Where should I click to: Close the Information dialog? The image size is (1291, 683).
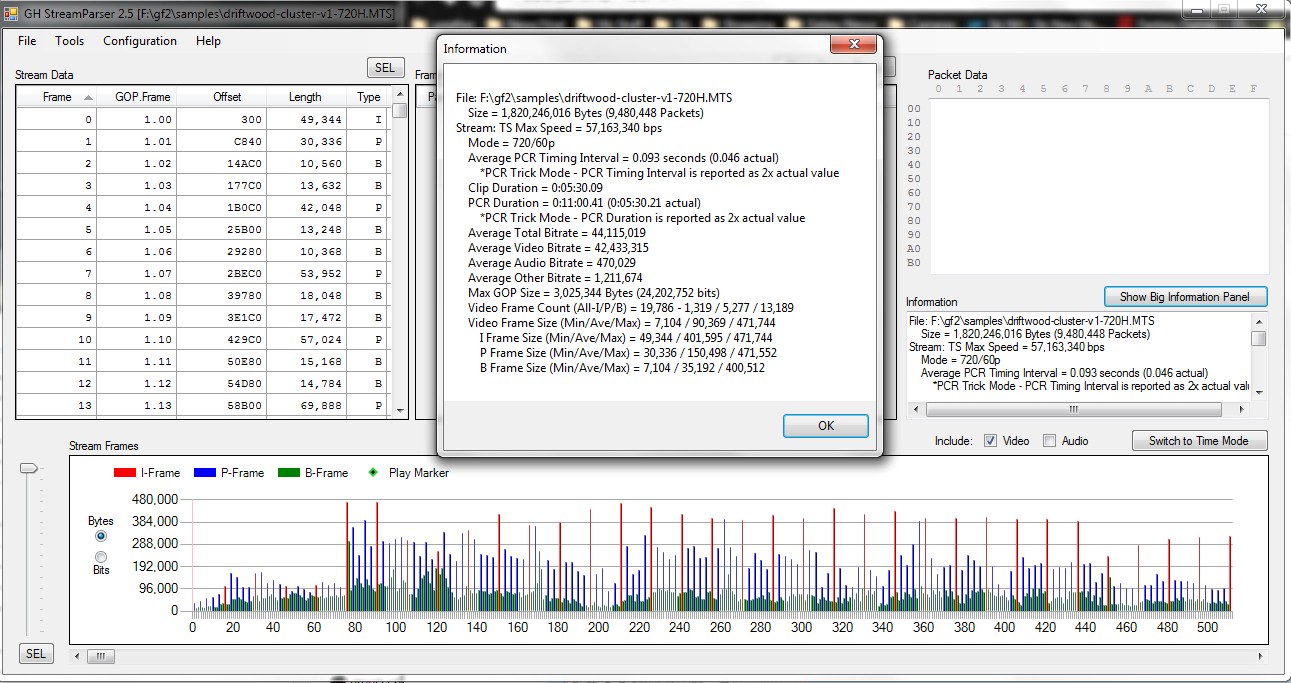coord(854,45)
